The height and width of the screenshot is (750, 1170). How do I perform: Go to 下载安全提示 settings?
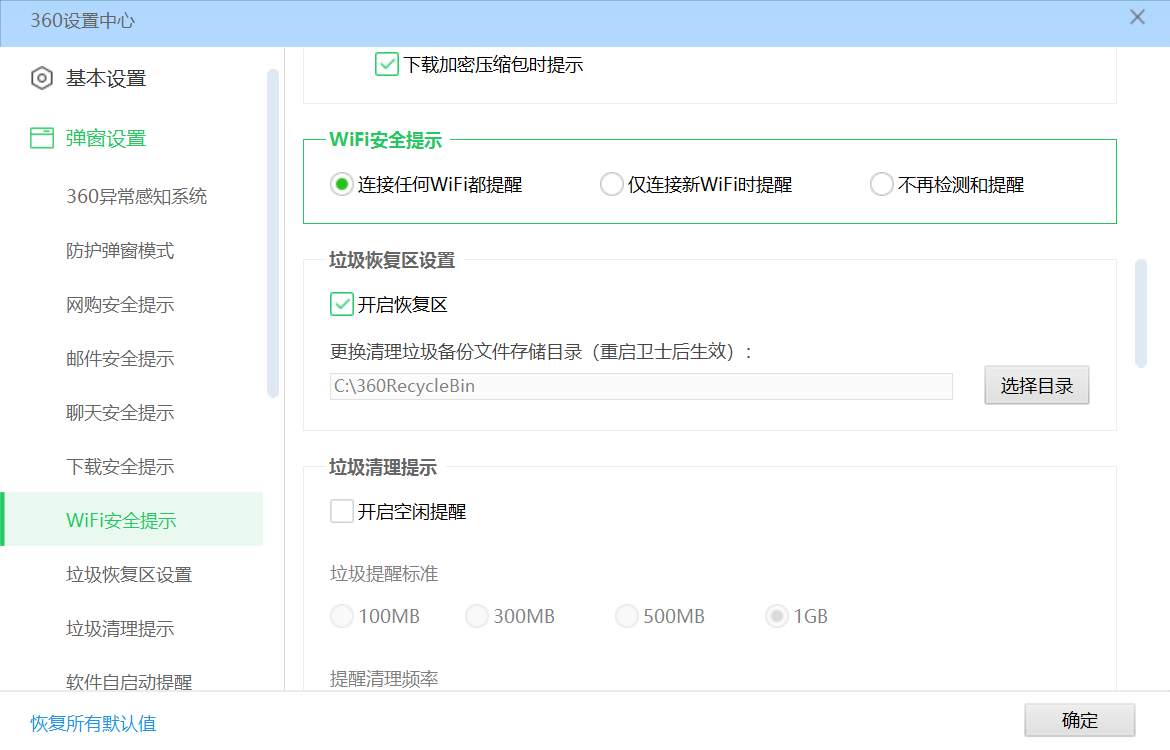coord(120,466)
